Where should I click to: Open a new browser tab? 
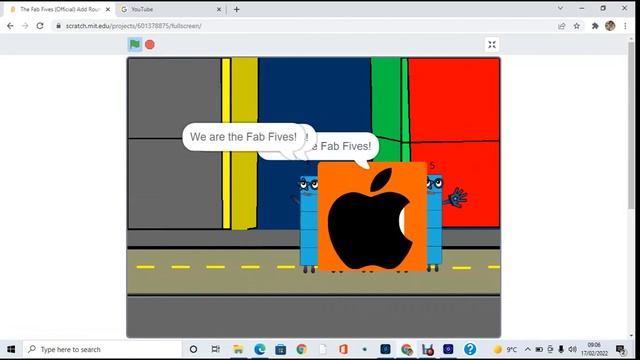tap(236, 9)
